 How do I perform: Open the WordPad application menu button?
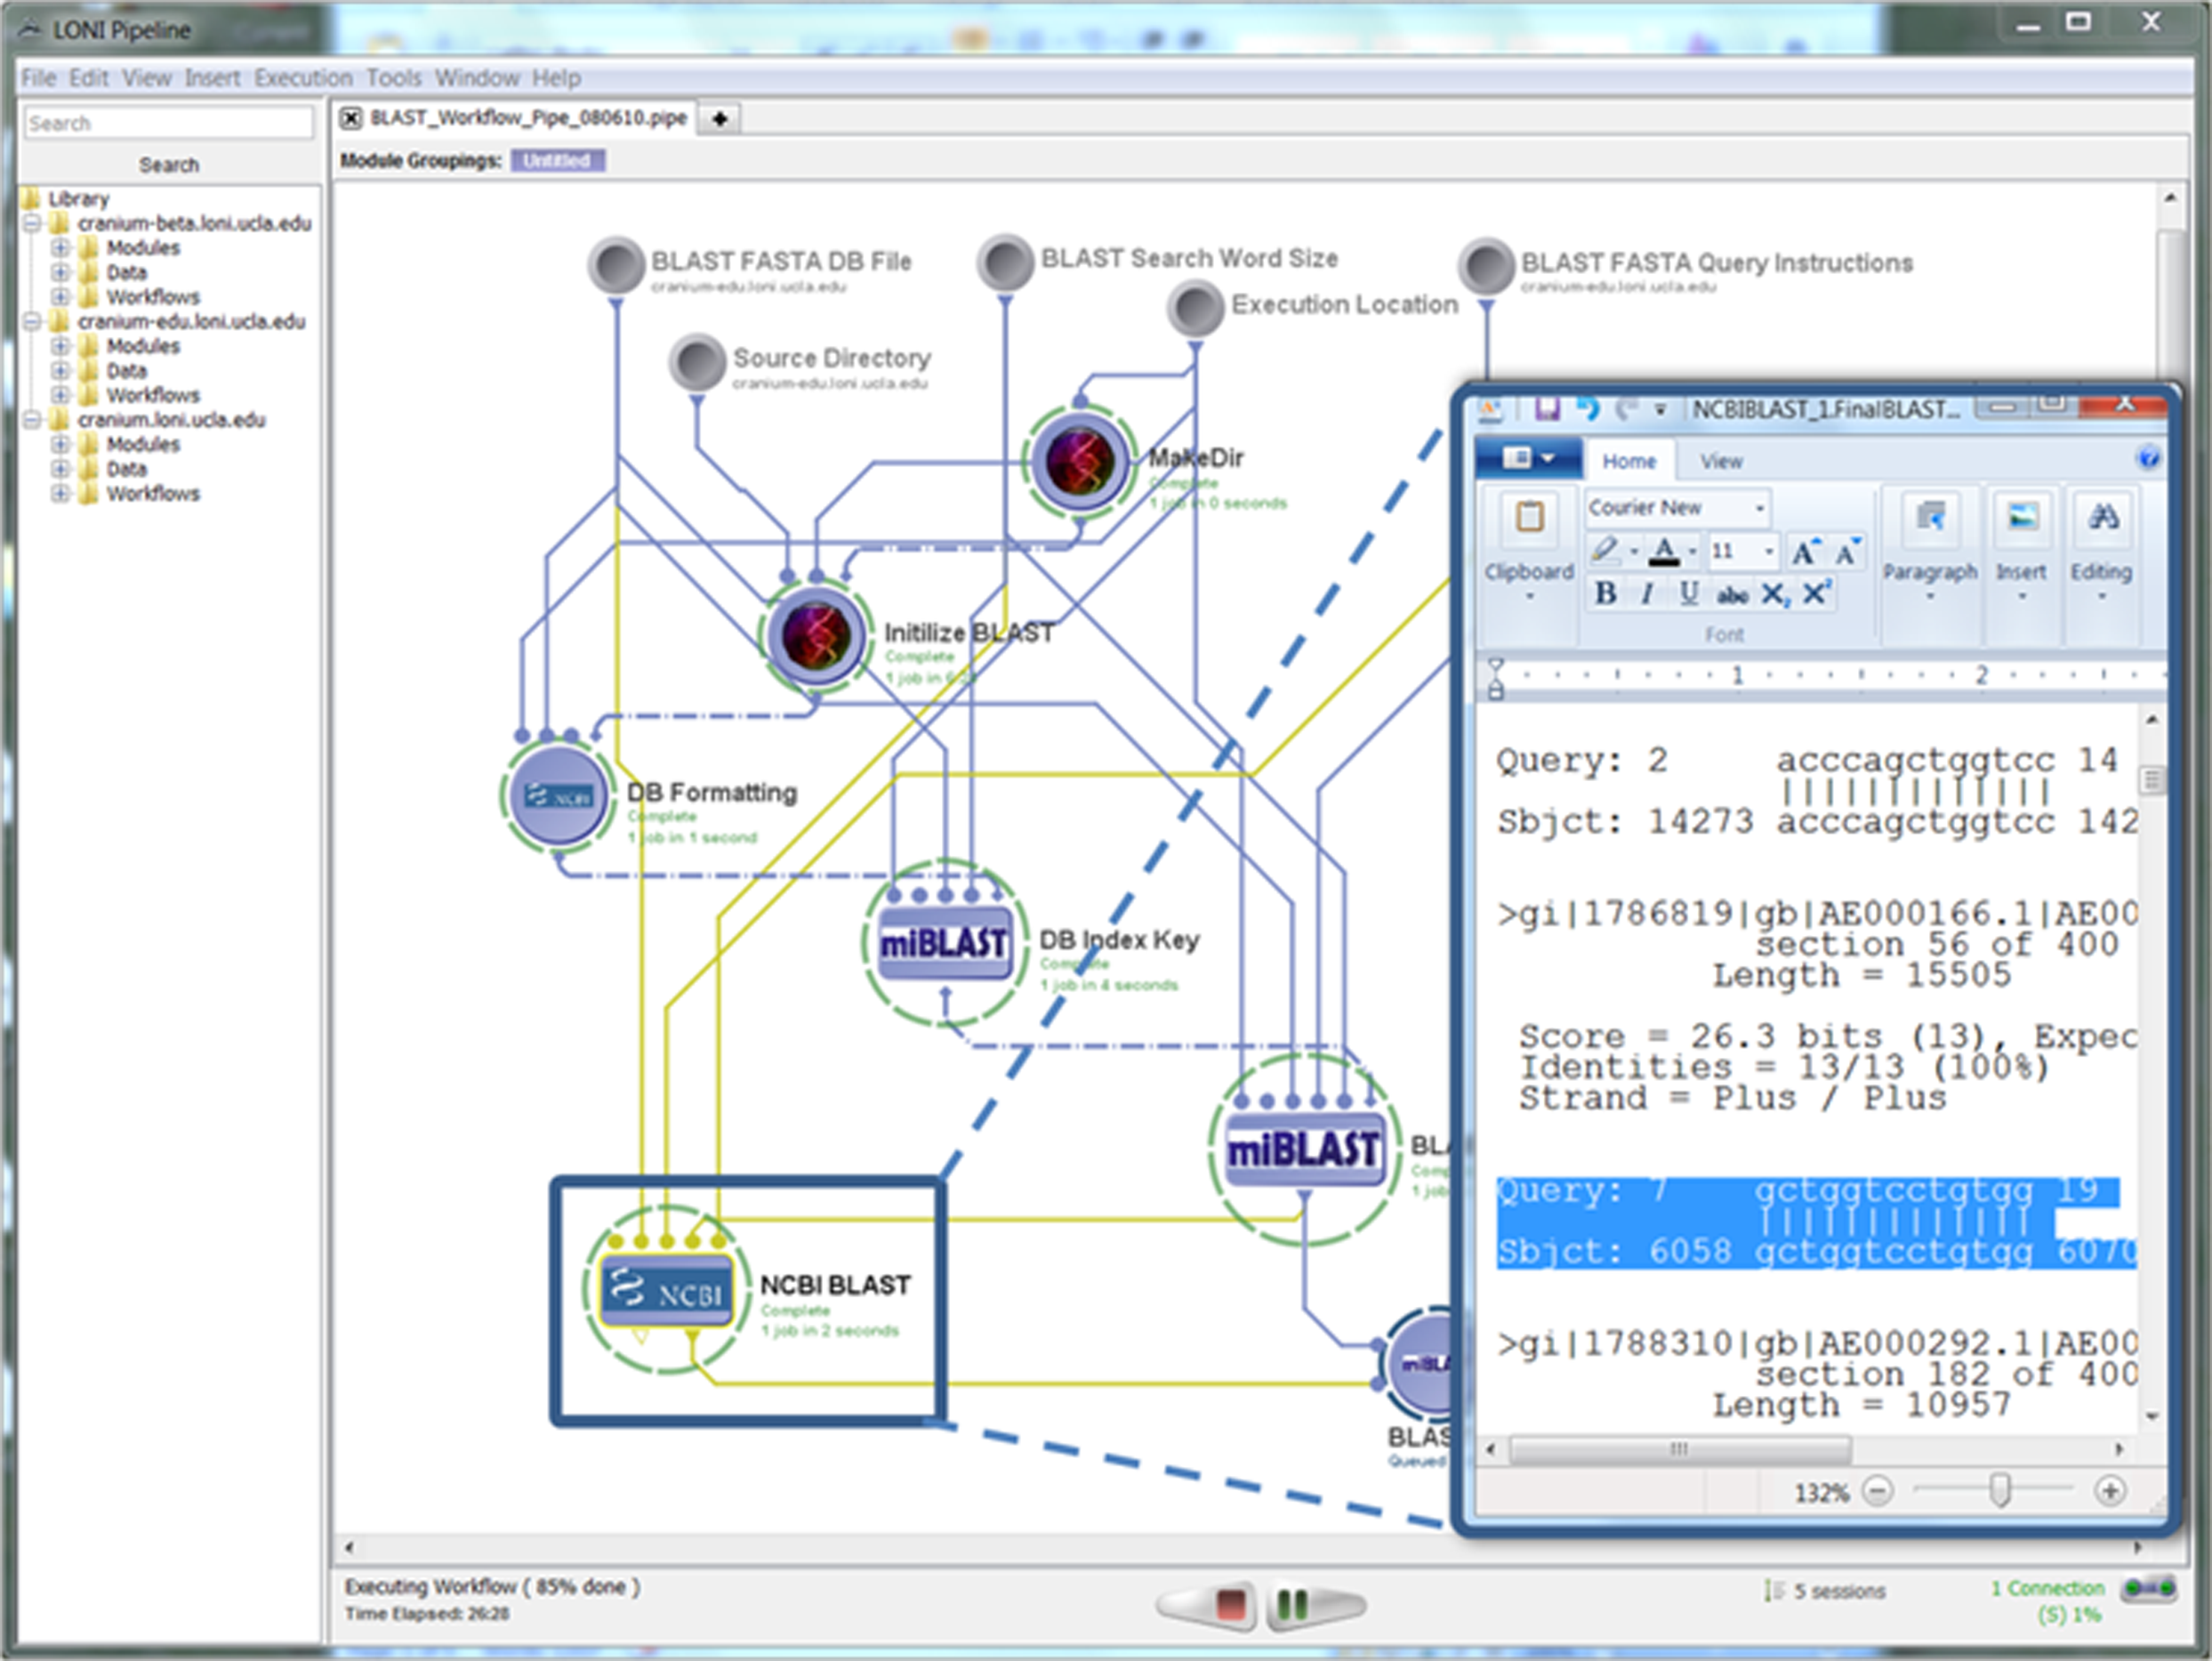[1527, 458]
